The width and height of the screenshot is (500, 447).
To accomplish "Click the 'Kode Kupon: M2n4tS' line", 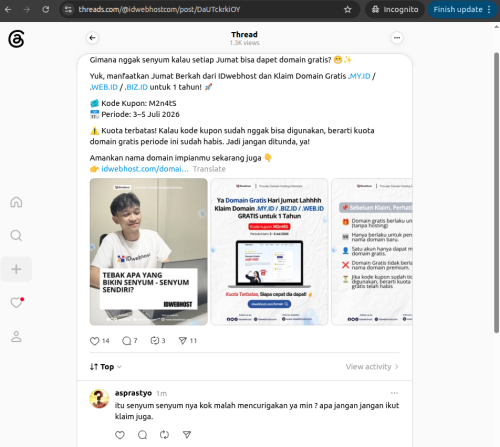I will point(133,103).
